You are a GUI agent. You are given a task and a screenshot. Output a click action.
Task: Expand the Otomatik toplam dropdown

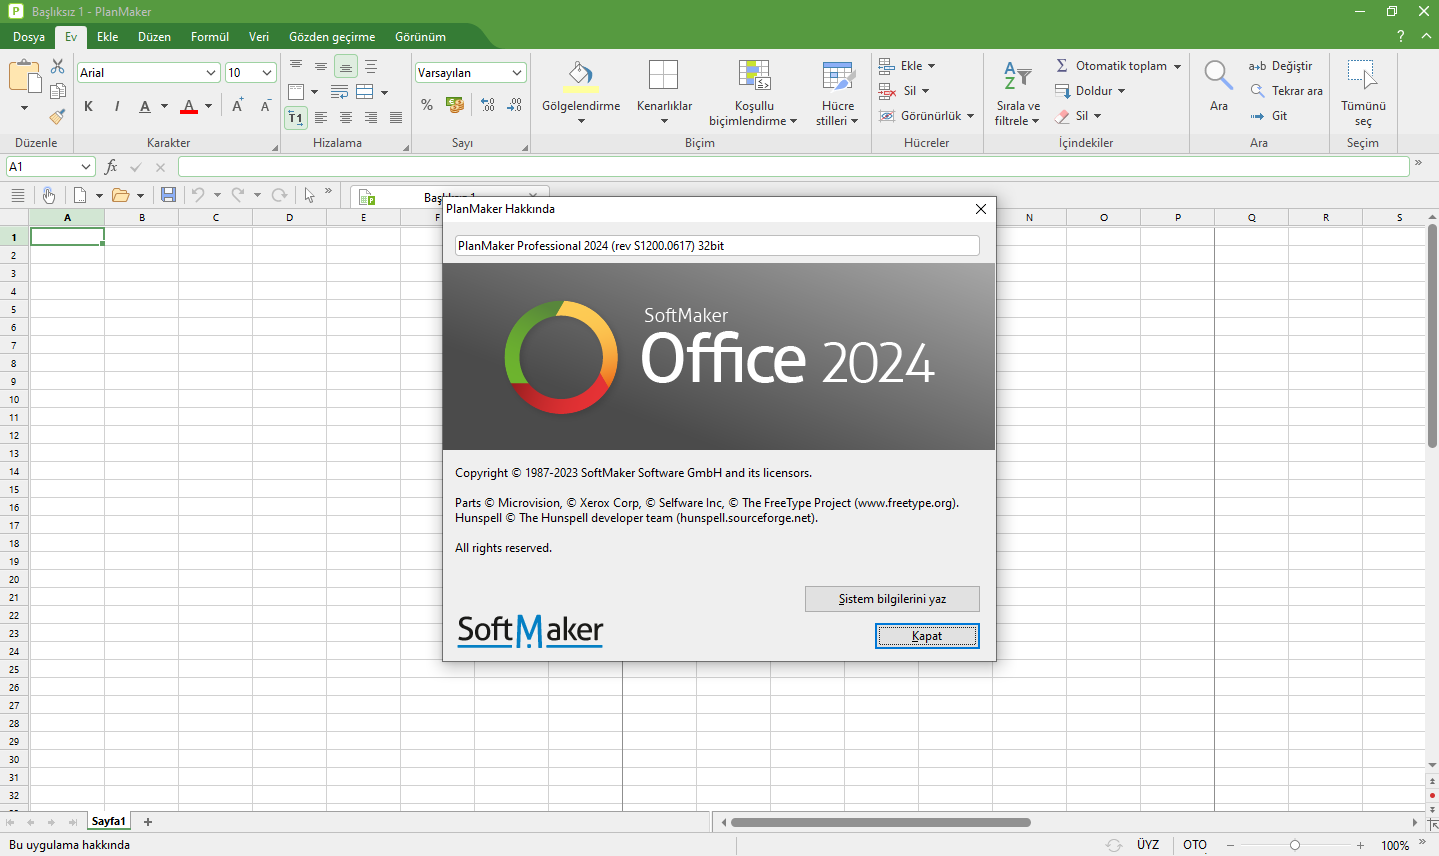1177,66
